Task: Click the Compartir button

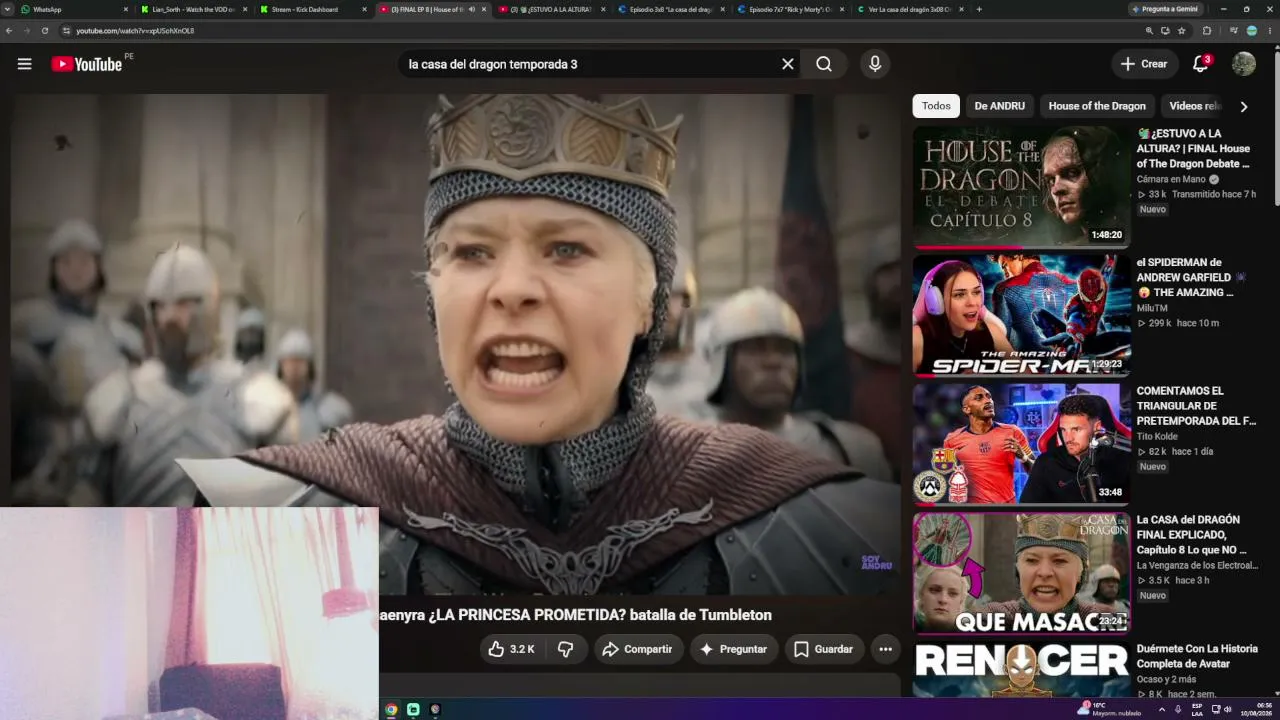Action: 637,649
